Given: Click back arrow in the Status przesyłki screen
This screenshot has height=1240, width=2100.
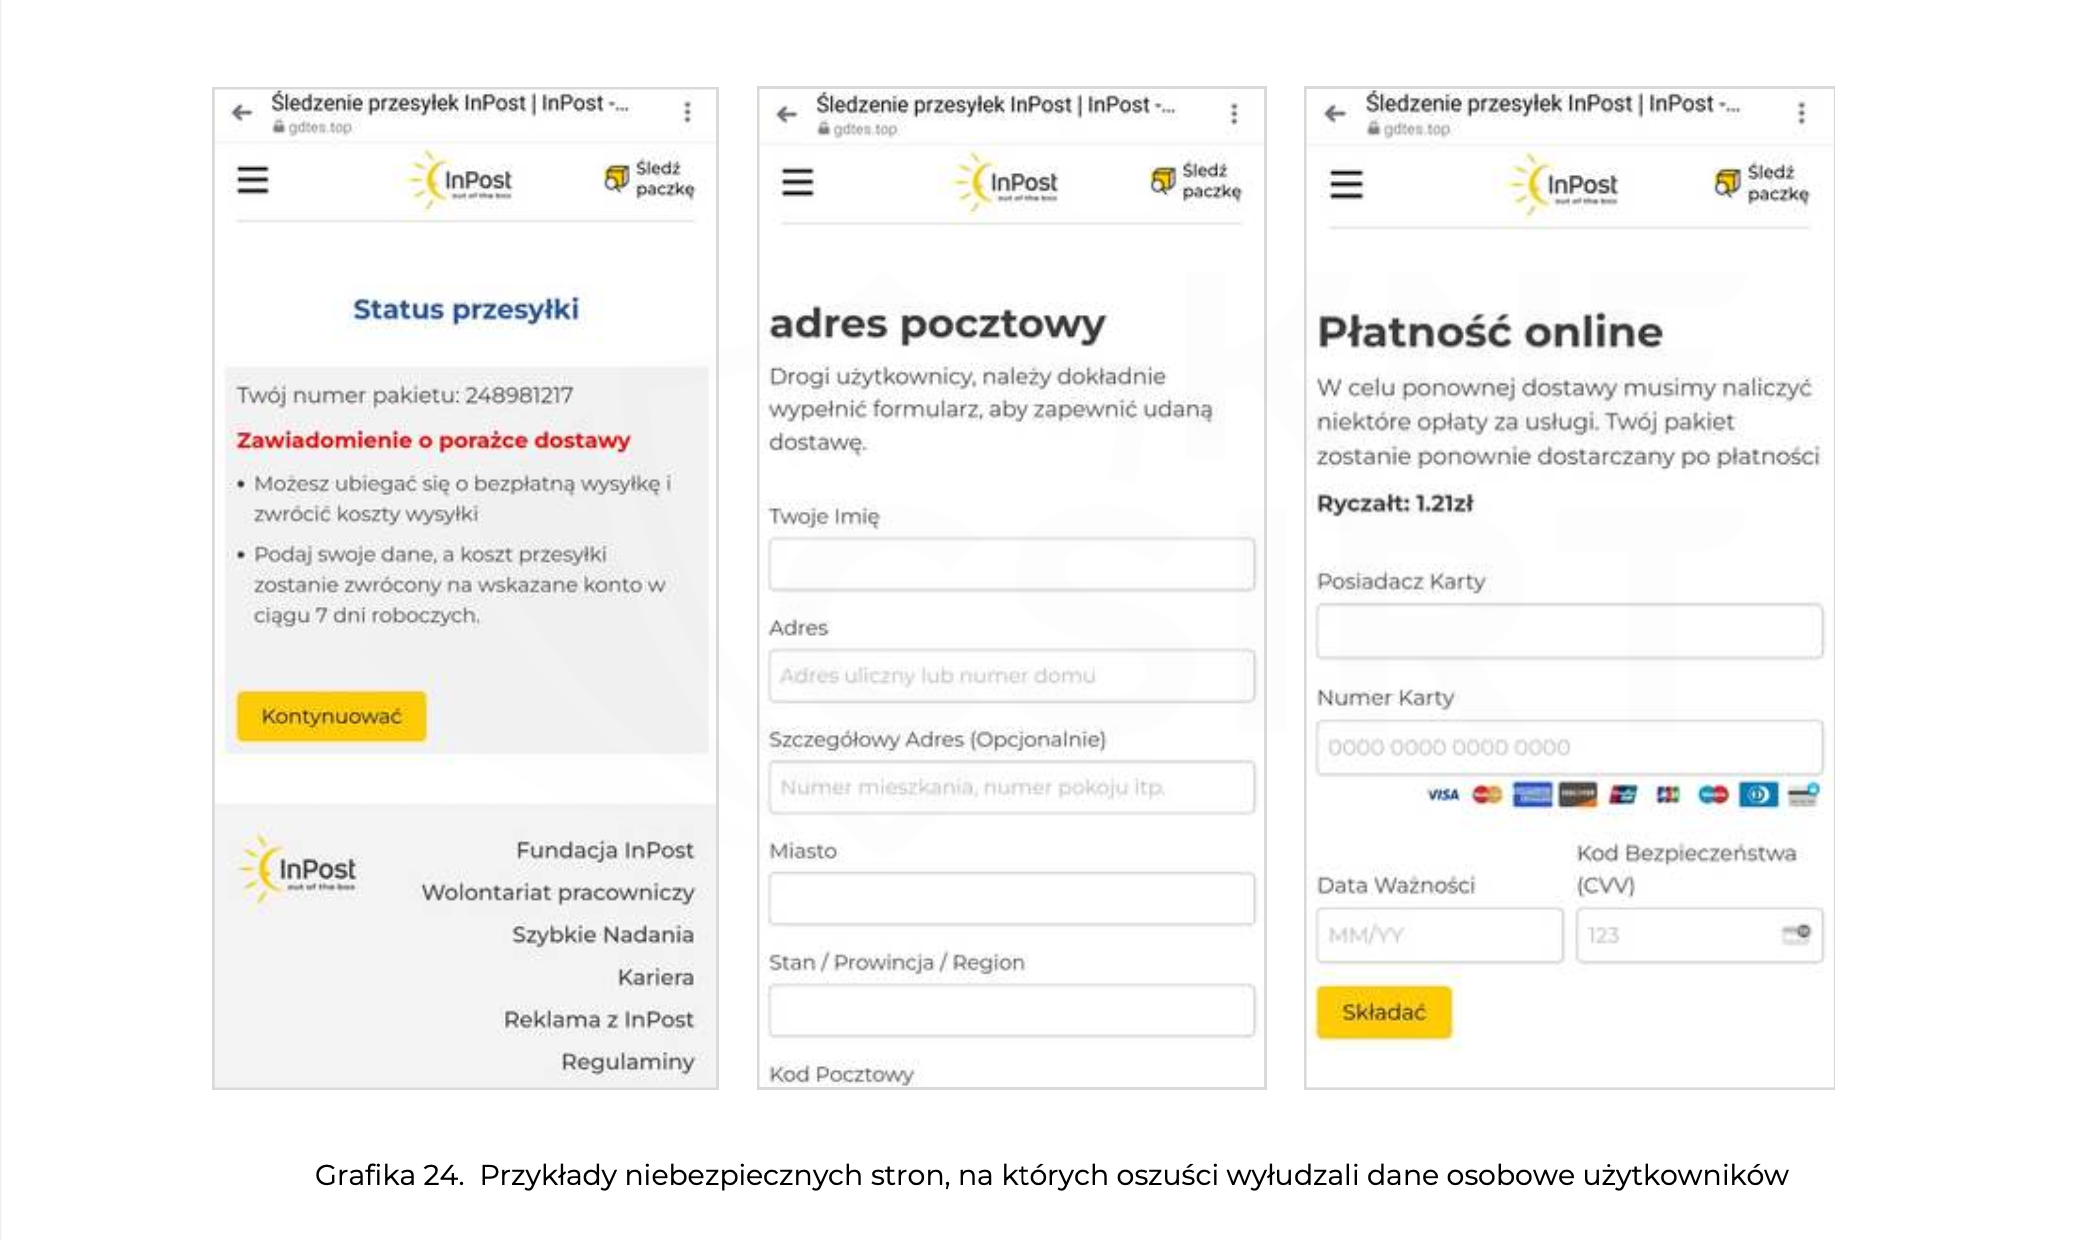Looking at the screenshot, I should [x=242, y=113].
